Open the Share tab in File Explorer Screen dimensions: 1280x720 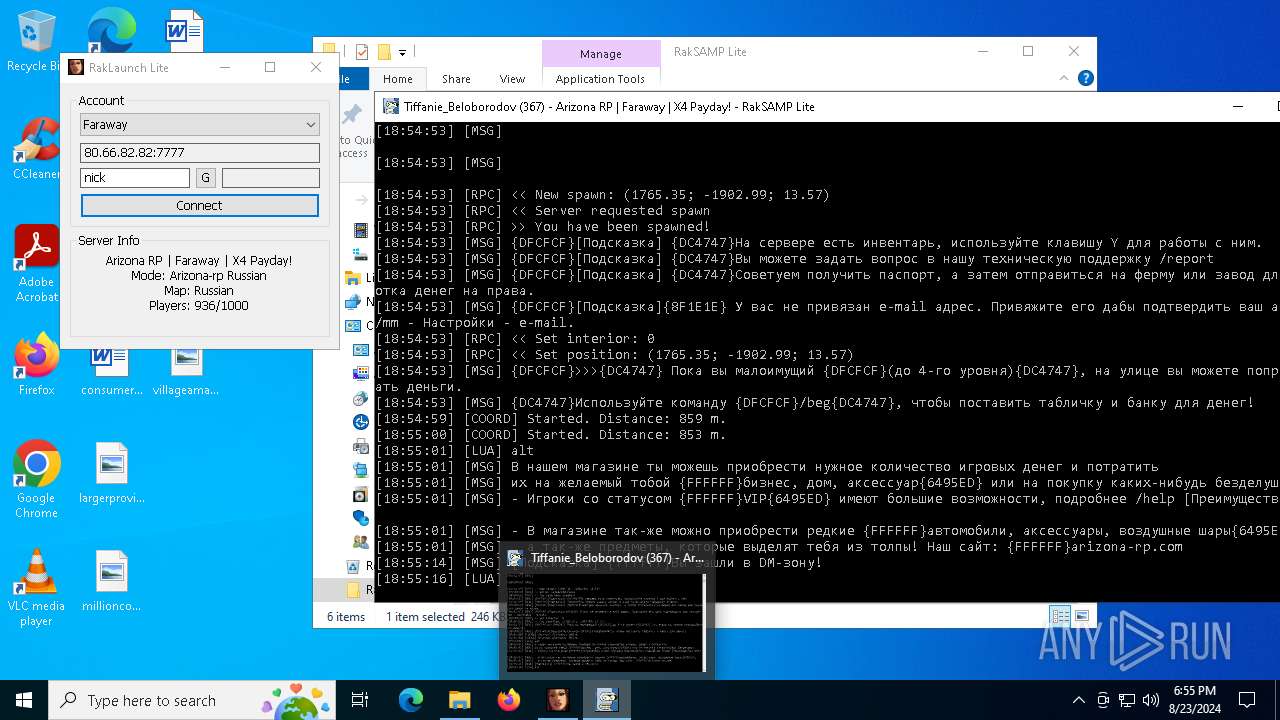pyautogui.click(x=456, y=79)
